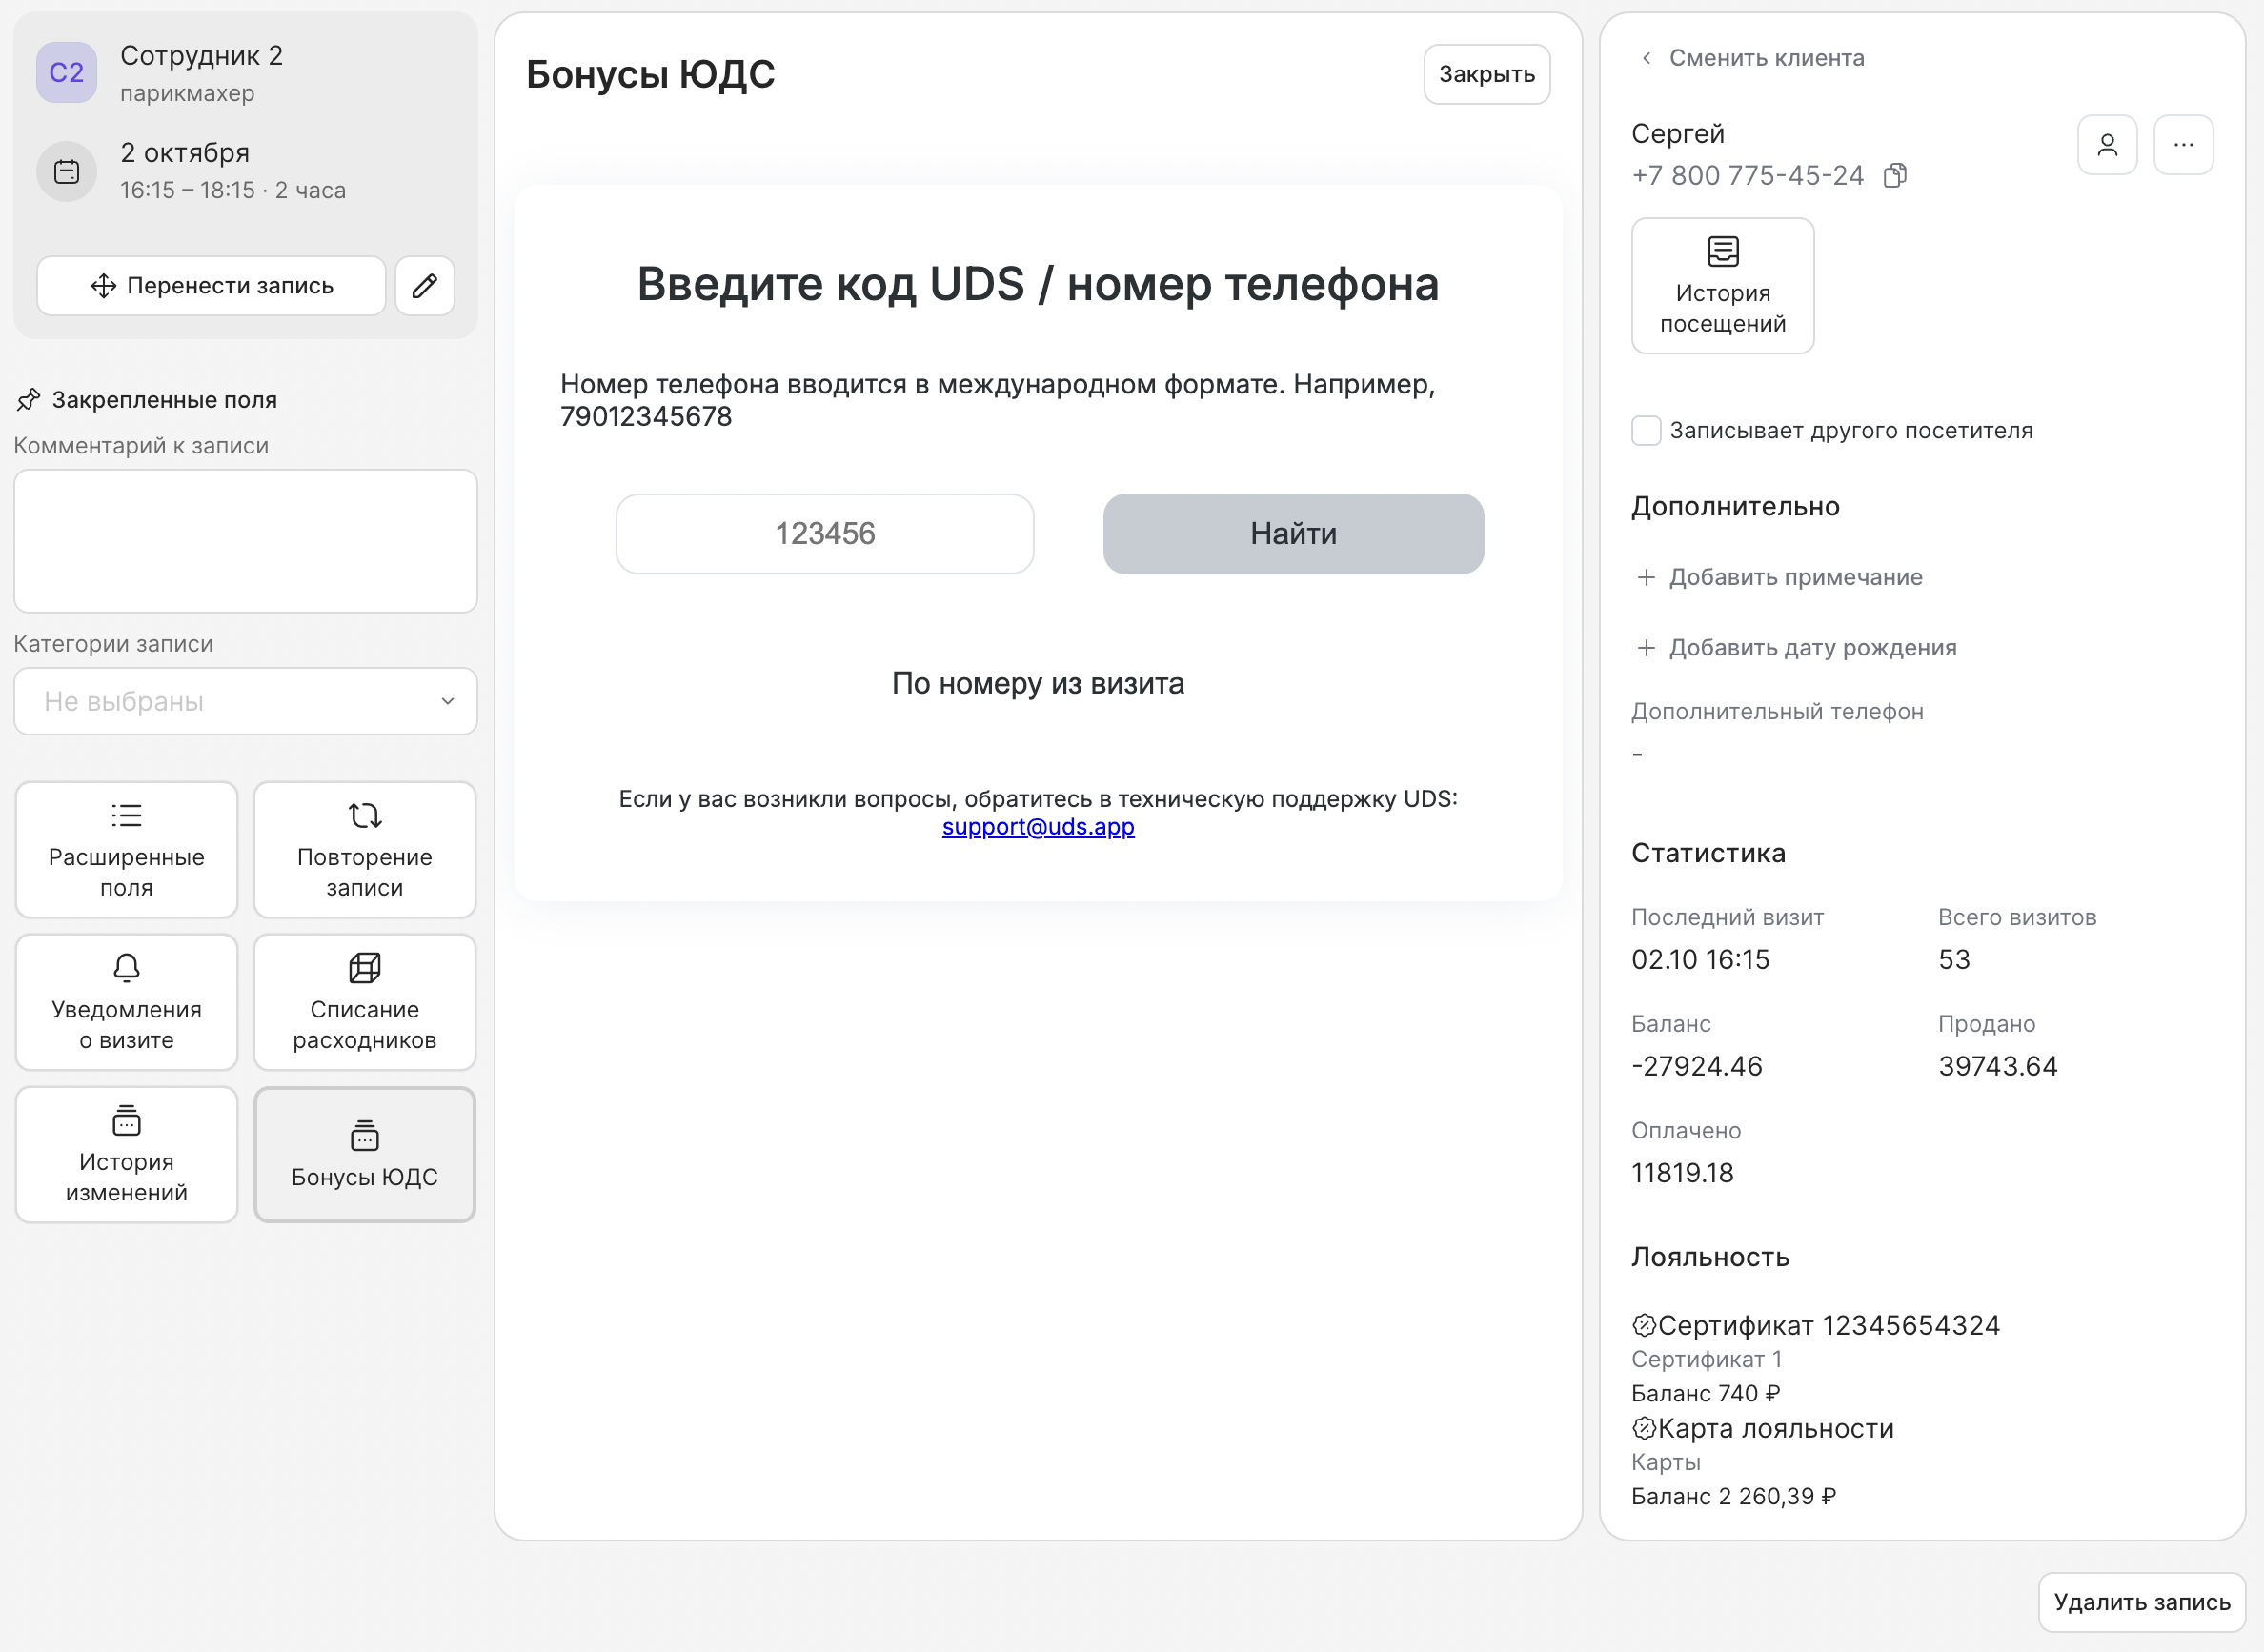The image size is (2264, 1652).
Task: Focus the UDS code input field
Action: click(825, 534)
